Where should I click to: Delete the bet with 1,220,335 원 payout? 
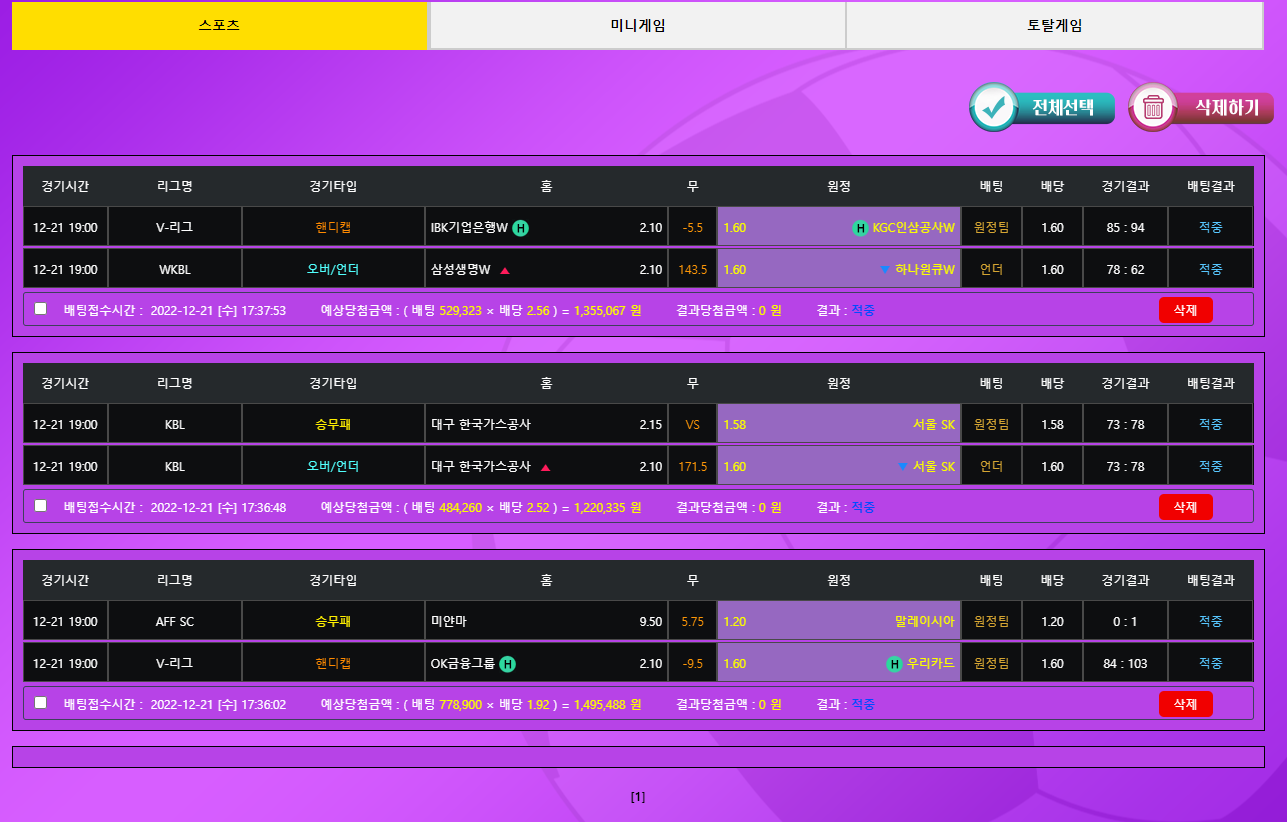pos(1185,507)
